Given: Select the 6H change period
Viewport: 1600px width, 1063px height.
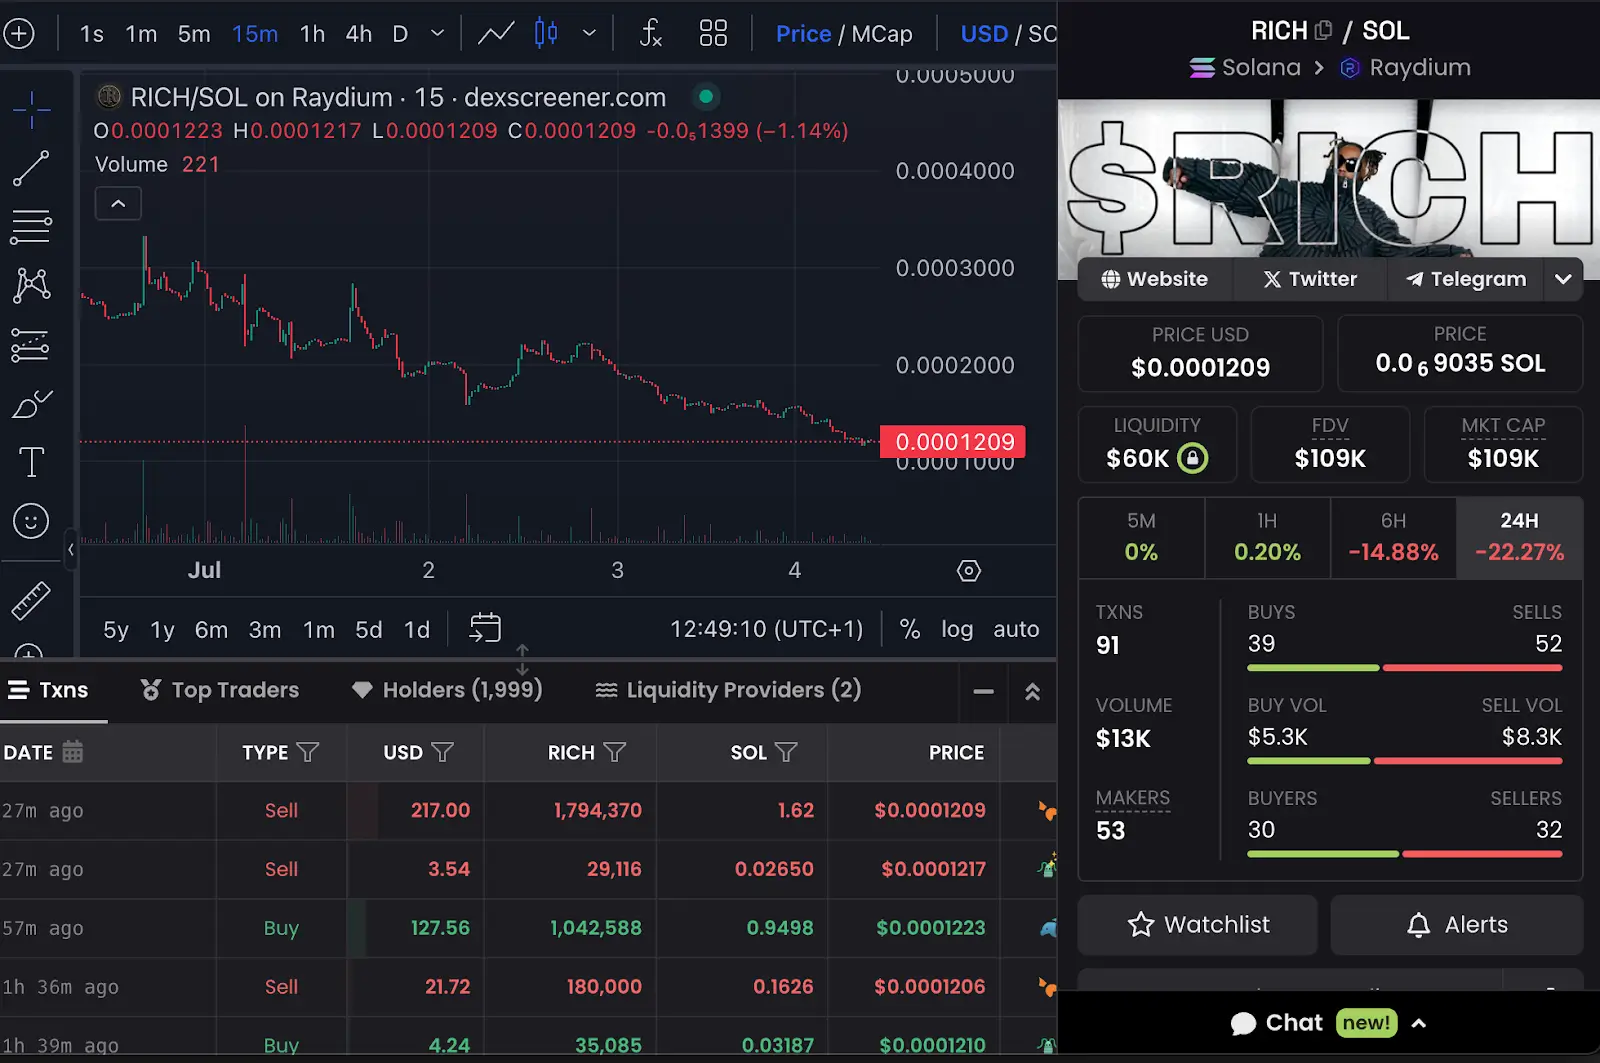Looking at the screenshot, I should (x=1393, y=537).
